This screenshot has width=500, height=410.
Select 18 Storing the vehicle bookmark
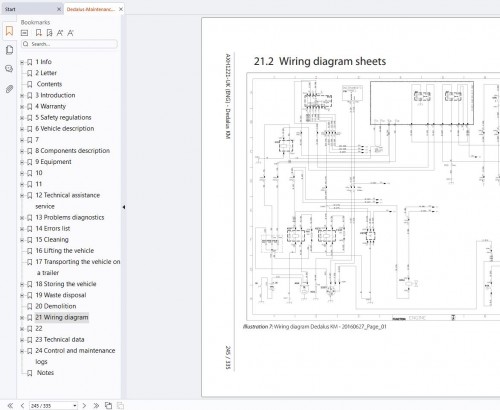66,284
